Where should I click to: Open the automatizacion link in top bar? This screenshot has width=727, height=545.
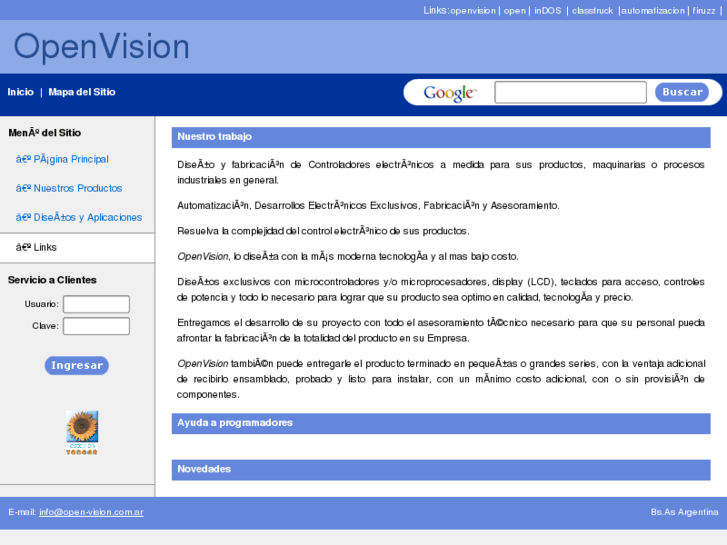[x=653, y=11]
